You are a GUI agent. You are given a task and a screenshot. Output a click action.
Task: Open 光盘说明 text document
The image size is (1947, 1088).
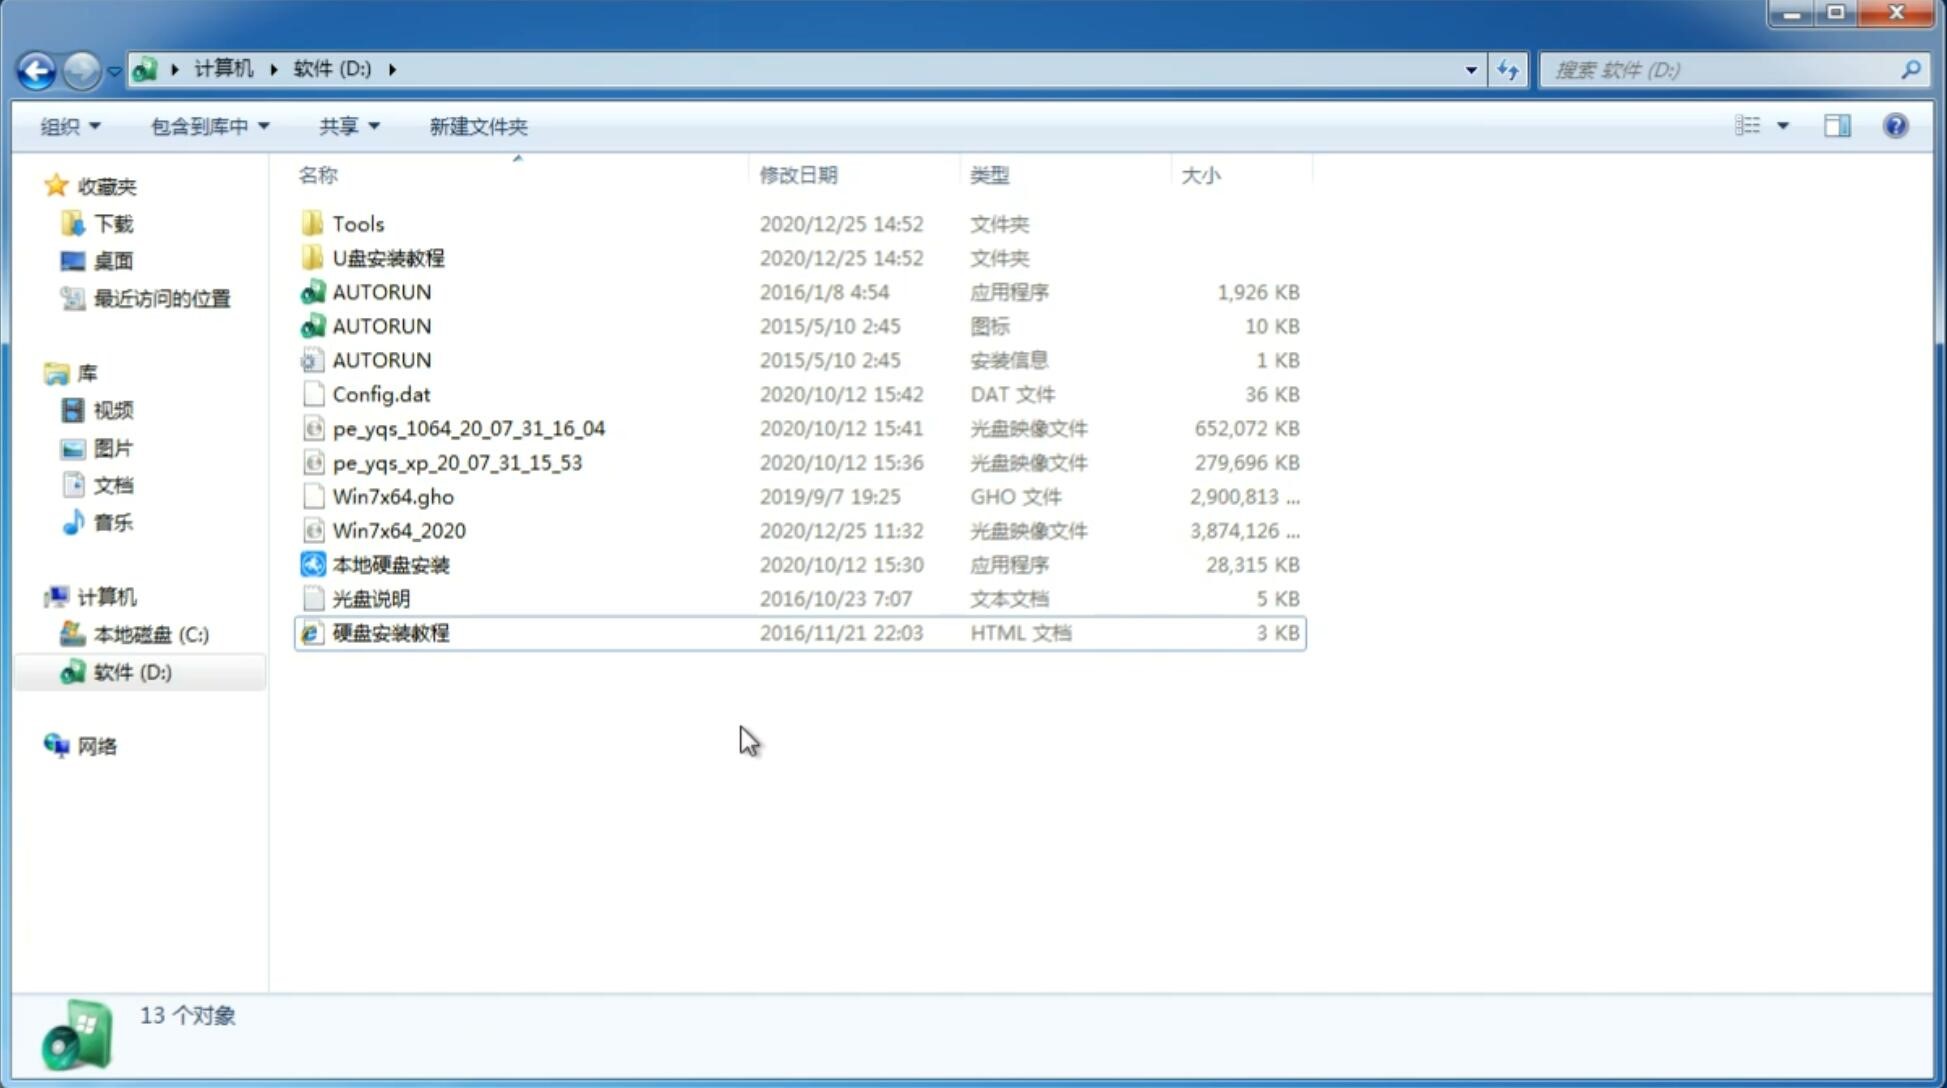point(370,597)
